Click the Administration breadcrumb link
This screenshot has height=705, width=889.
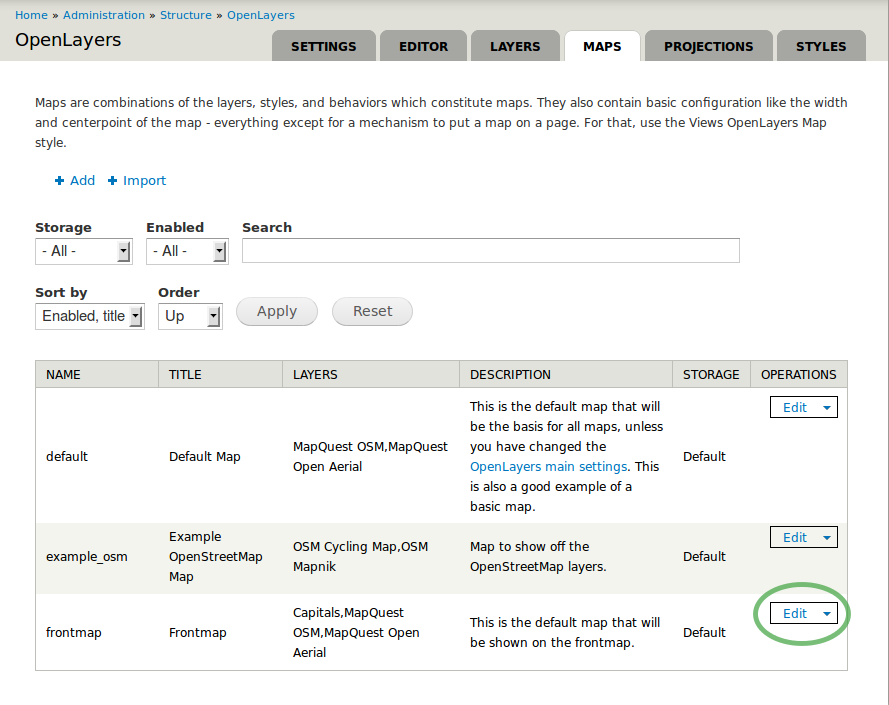[104, 15]
